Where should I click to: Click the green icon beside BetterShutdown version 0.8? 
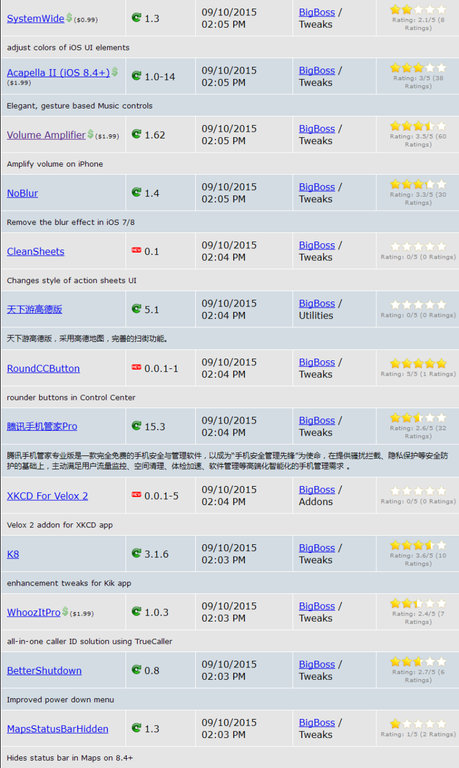tap(136, 669)
